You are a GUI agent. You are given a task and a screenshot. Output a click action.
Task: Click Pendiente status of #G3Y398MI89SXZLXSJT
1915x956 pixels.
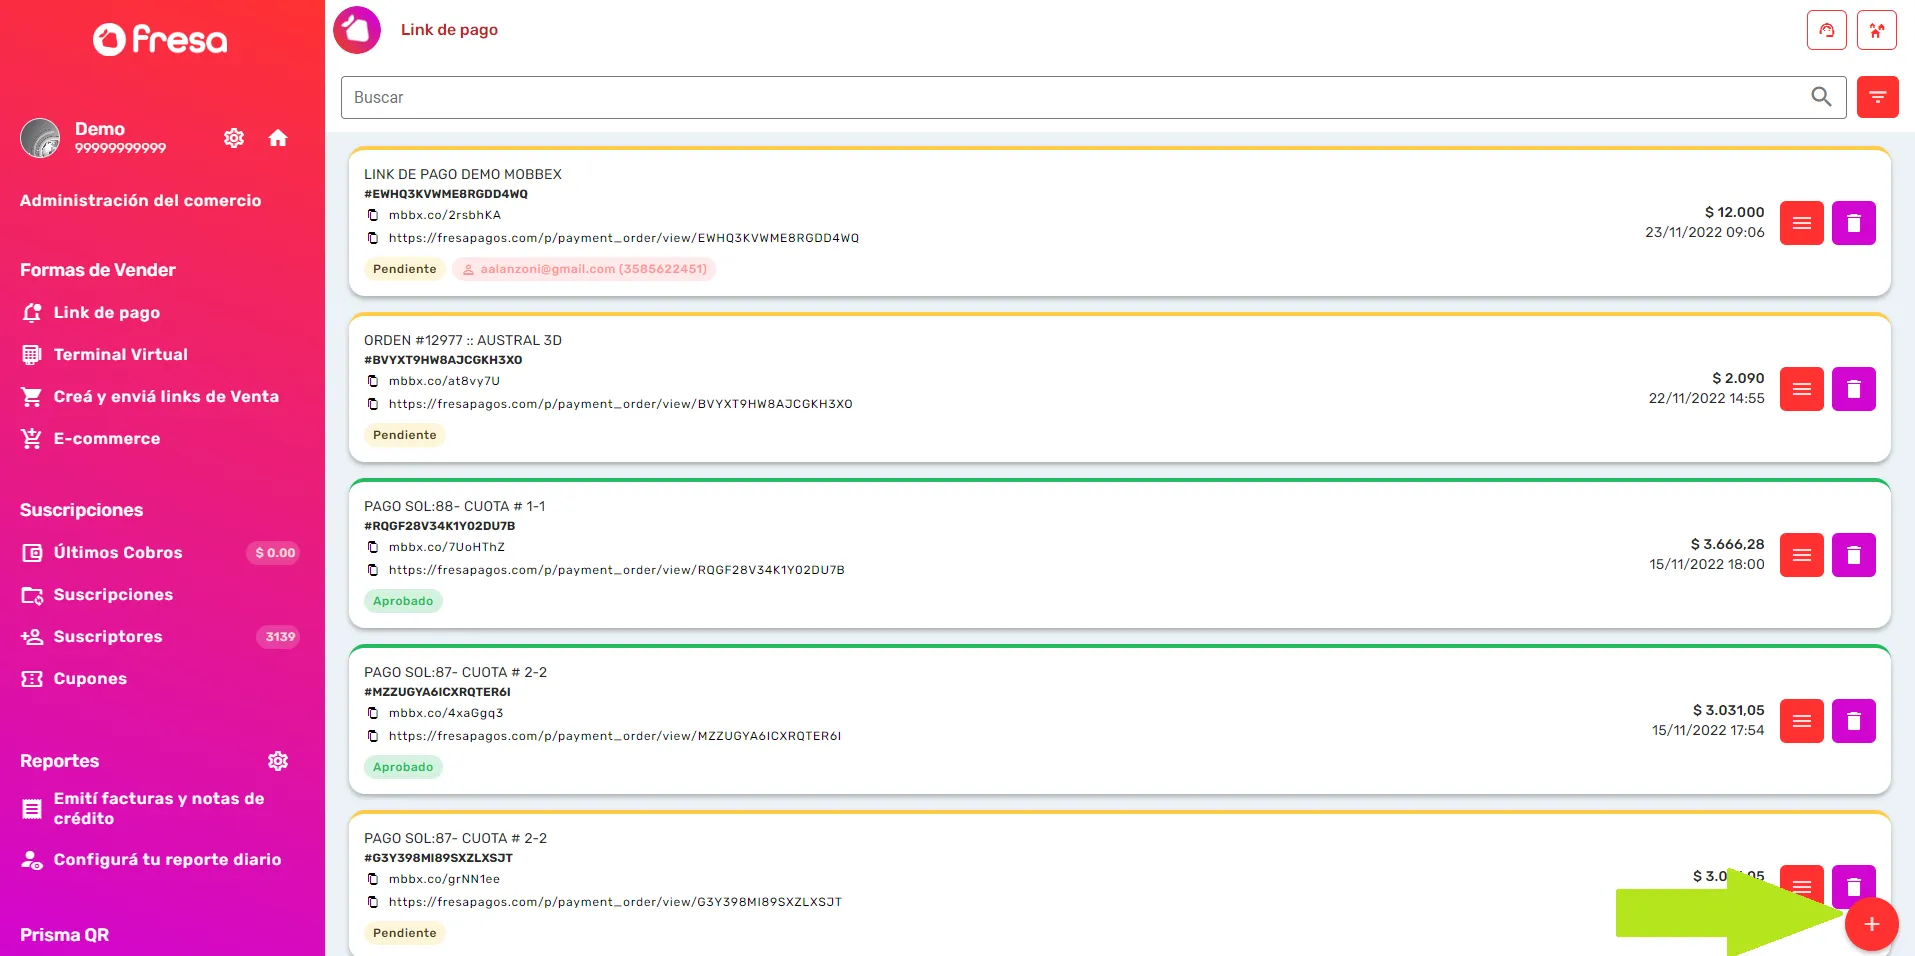pos(405,933)
